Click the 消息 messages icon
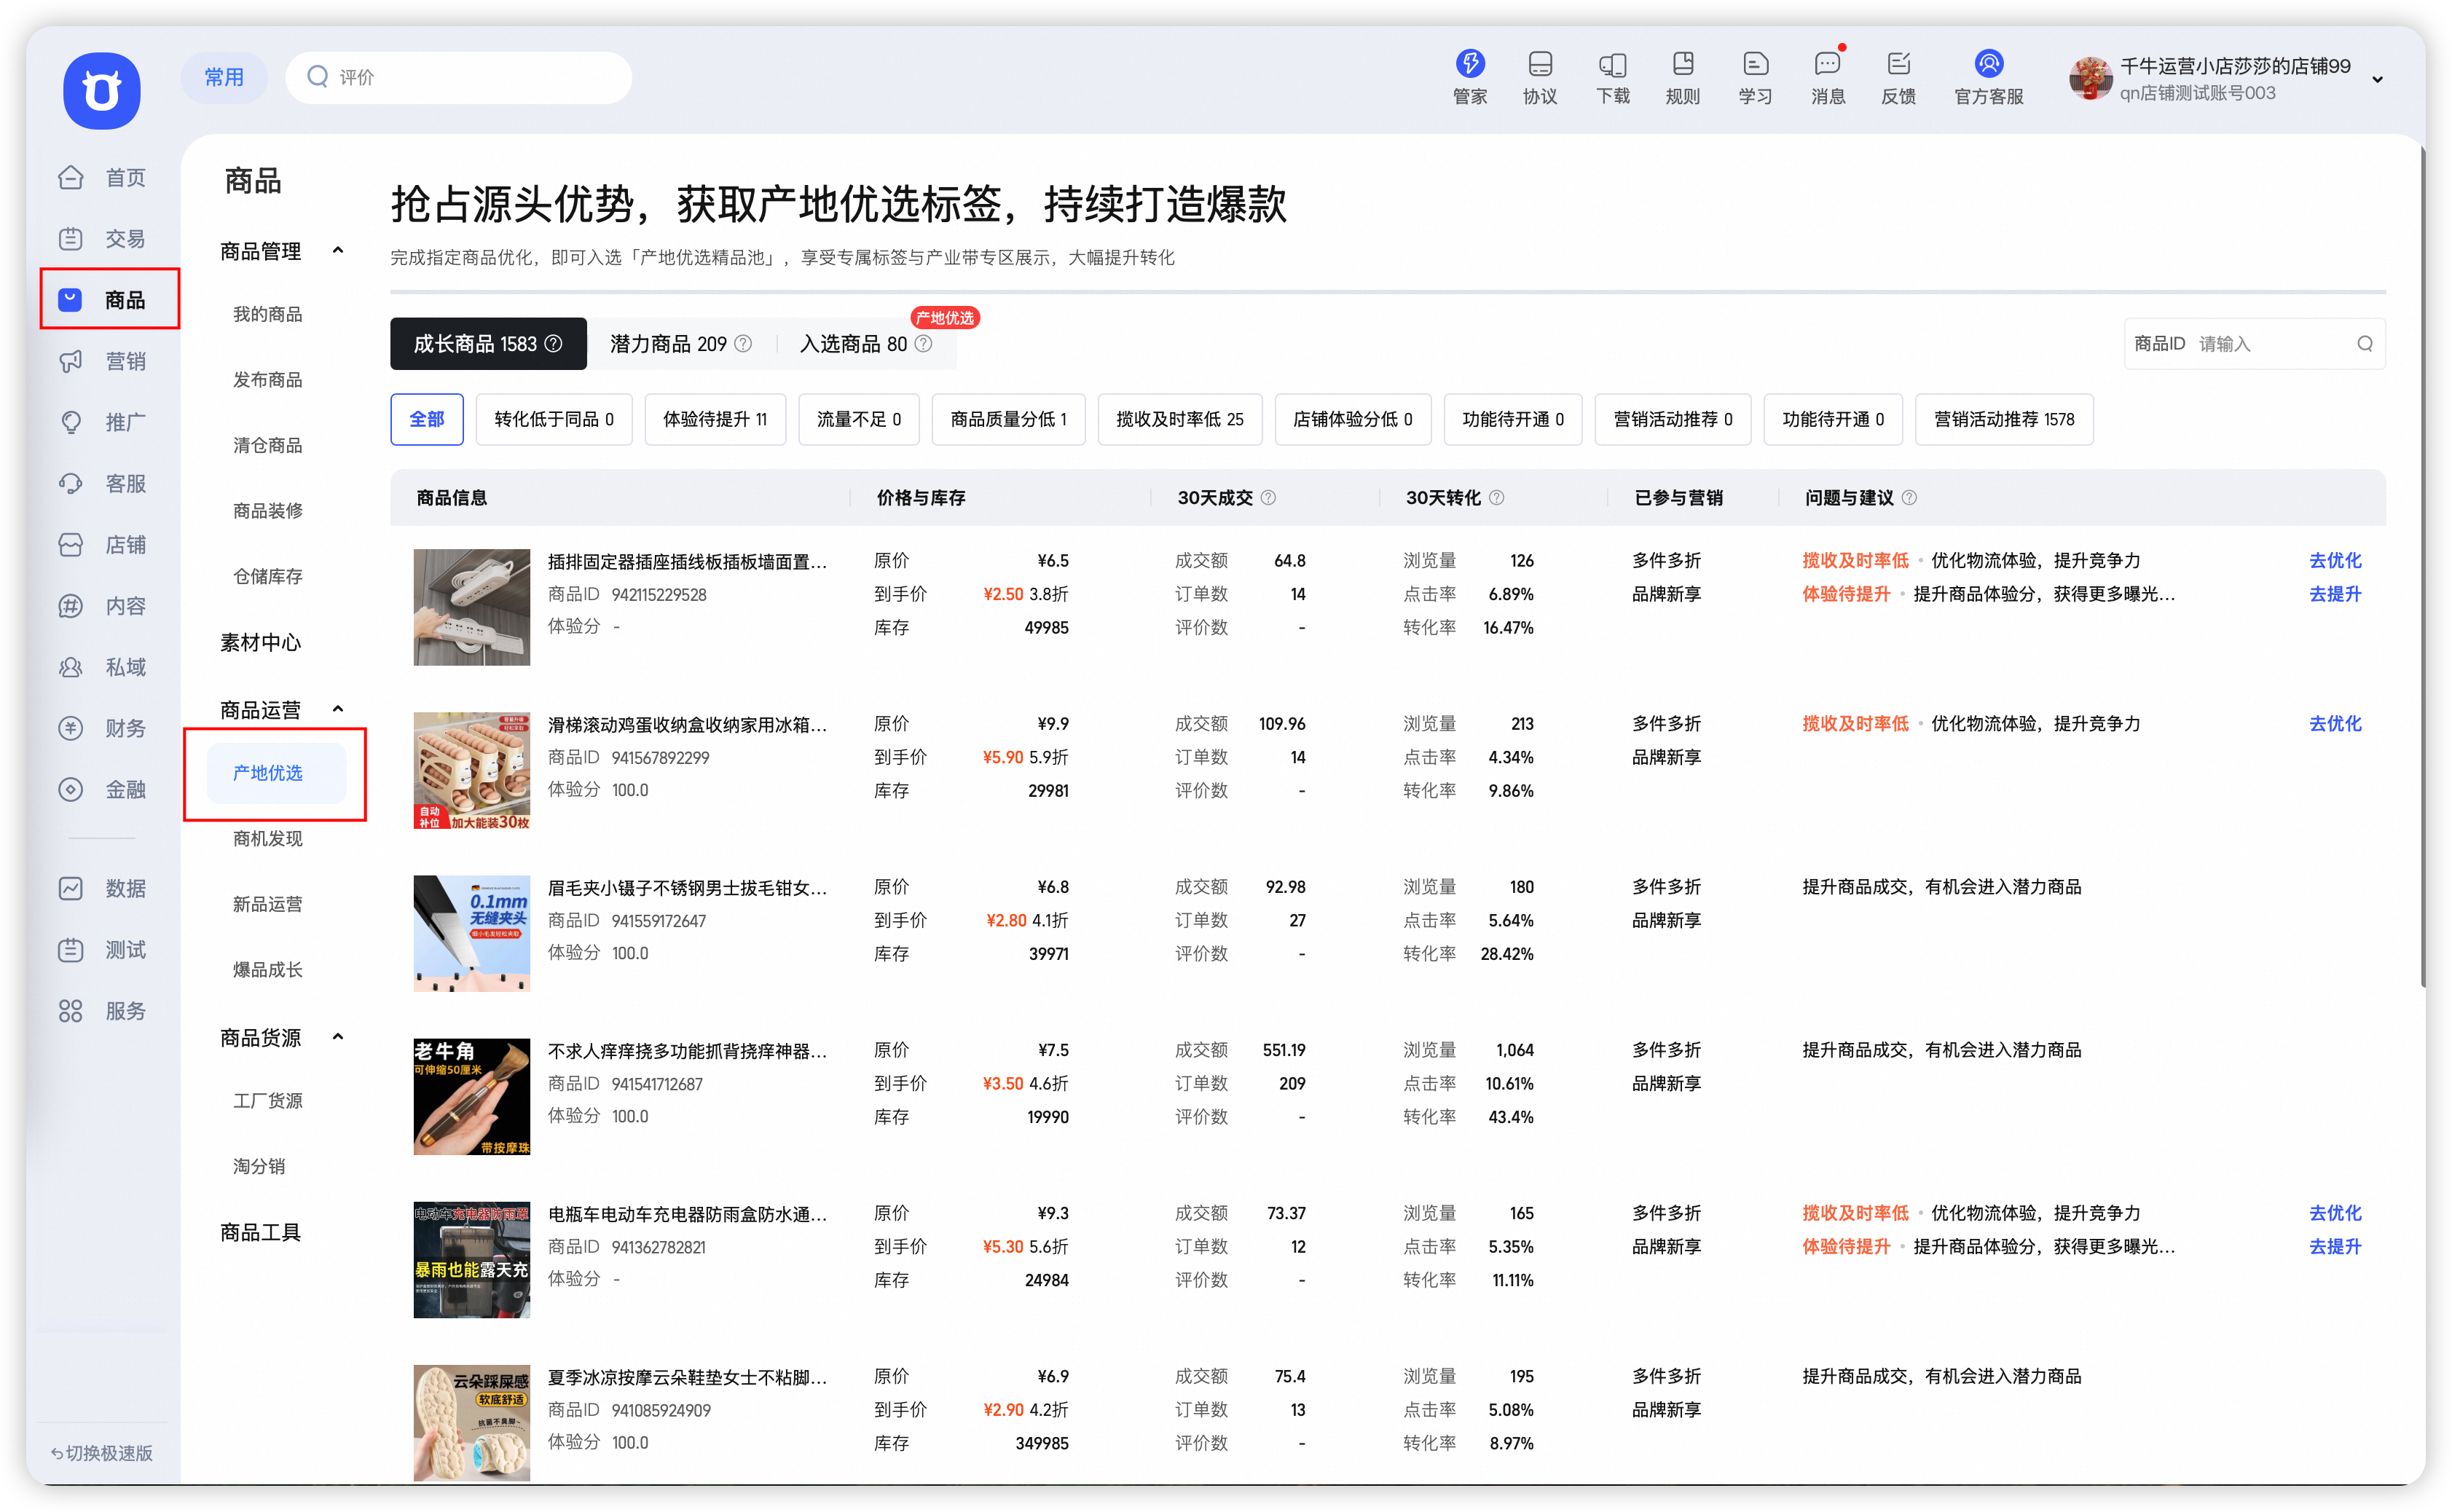This screenshot has width=2452, height=1512. tap(1827, 65)
